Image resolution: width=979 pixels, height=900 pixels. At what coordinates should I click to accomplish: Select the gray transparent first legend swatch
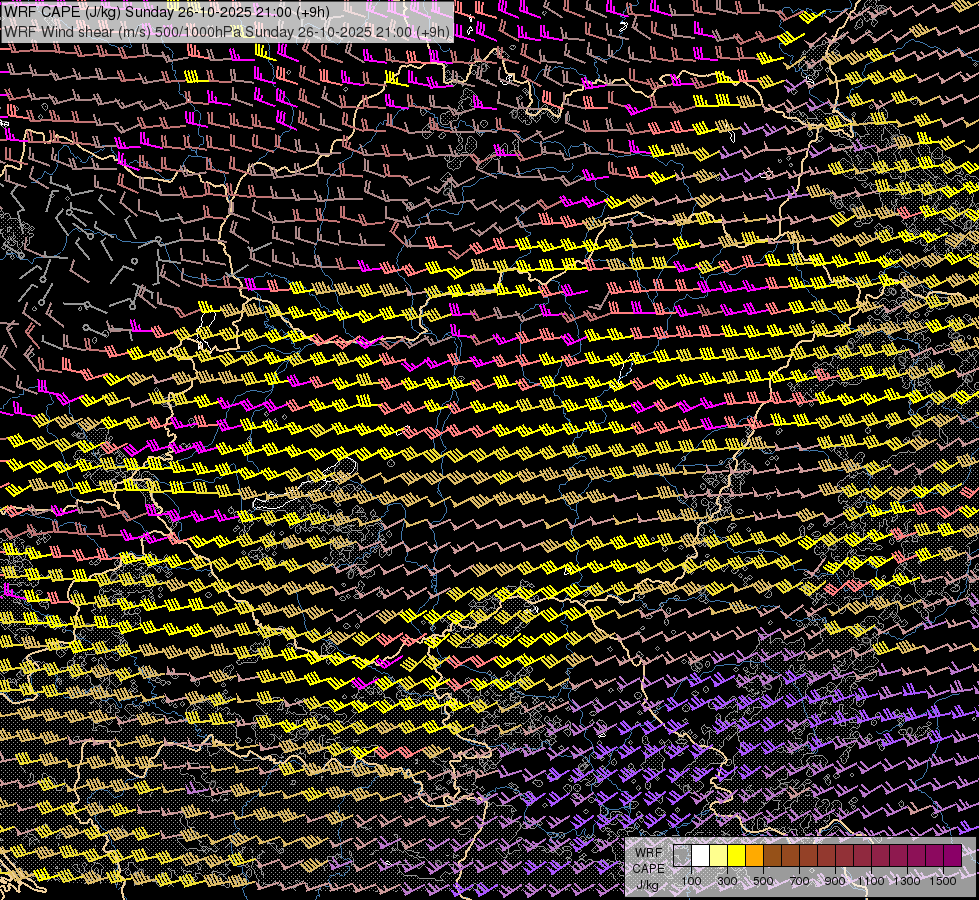[x=682, y=856]
